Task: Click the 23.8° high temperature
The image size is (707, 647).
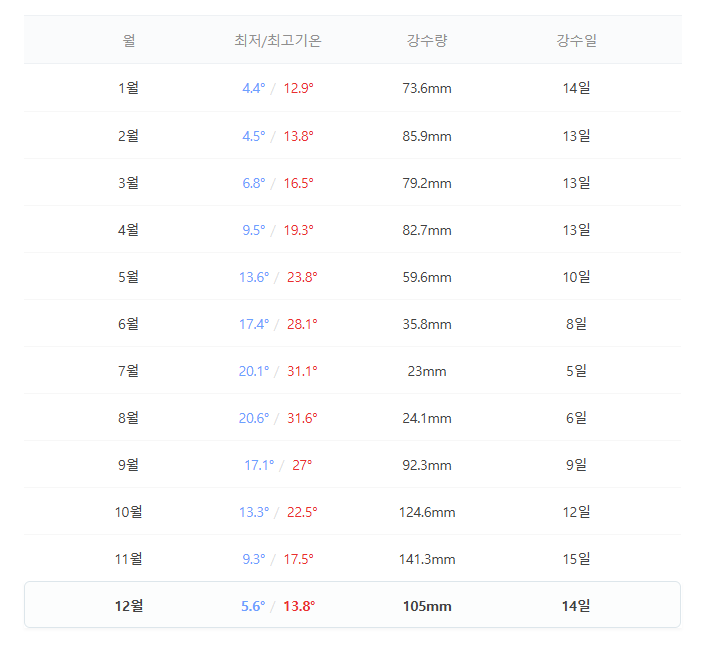Action: pyautogui.click(x=302, y=277)
